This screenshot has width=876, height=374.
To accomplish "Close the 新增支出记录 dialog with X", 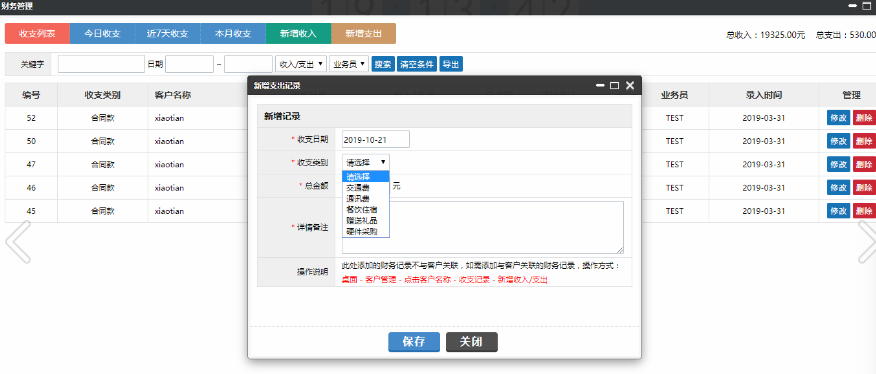I will pyautogui.click(x=630, y=86).
